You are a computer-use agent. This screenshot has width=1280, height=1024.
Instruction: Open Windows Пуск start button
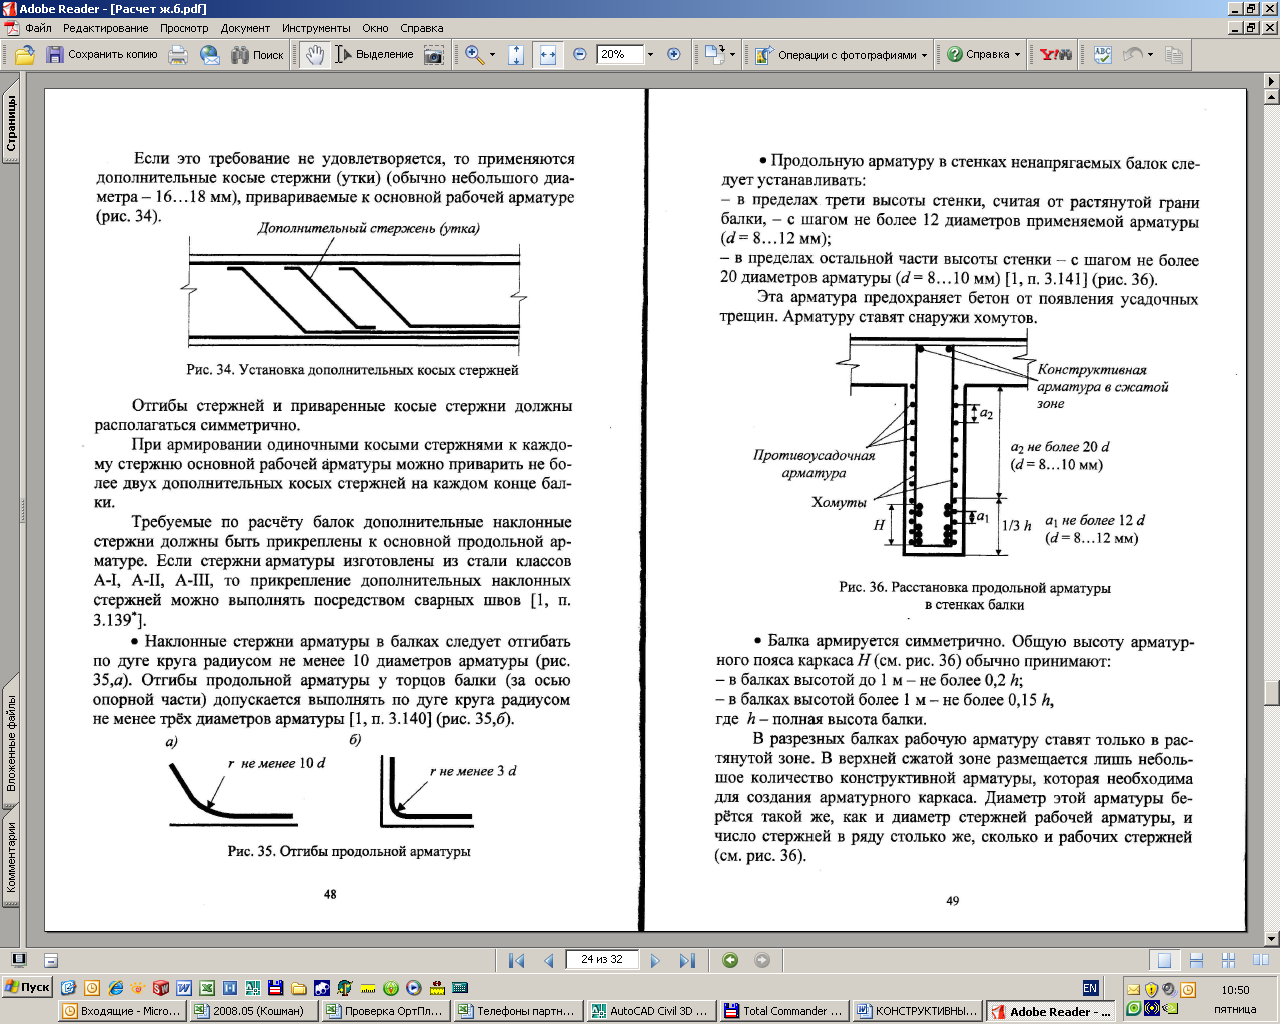click(27, 987)
